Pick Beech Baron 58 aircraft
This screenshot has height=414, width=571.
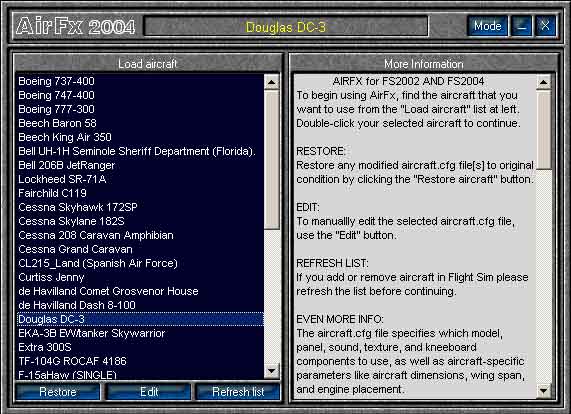click(140, 123)
